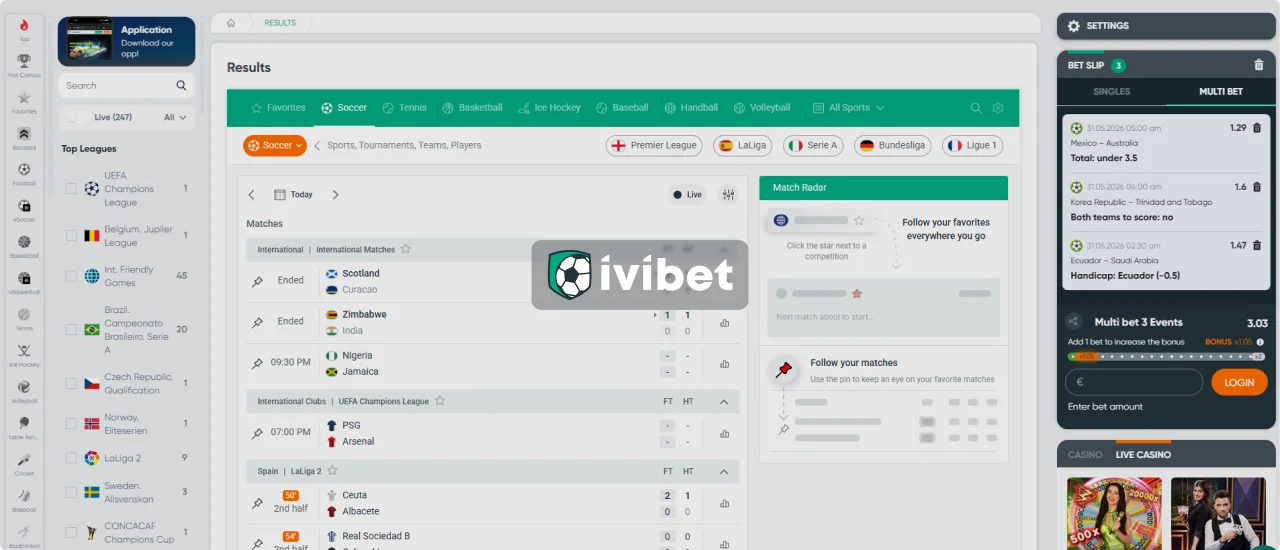The width and height of the screenshot is (1280, 550).
Task: Select Basketball in left sidebar
Action: tap(24, 246)
